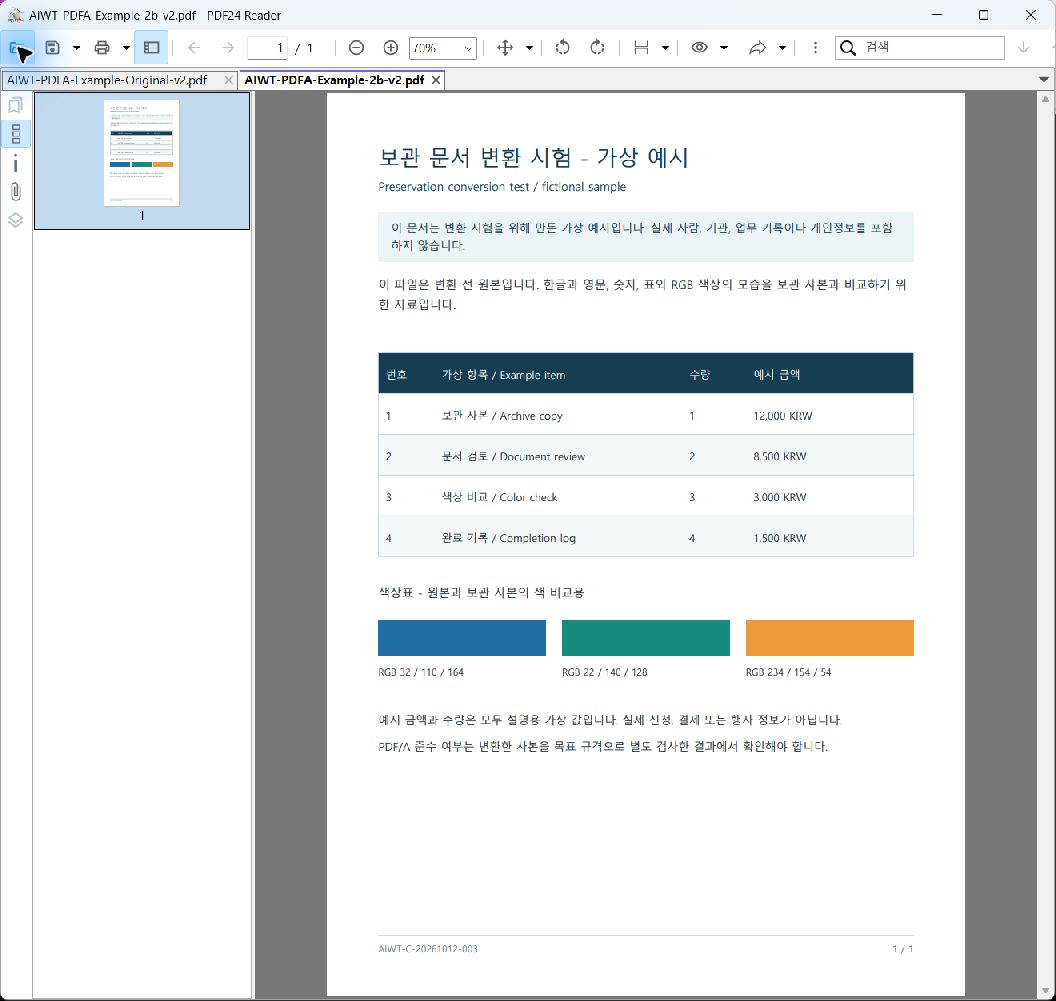Image resolution: width=1056 pixels, height=1001 pixels.
Task: Minimize the PDF24 Reader window
Action: [x=937, y=15]
